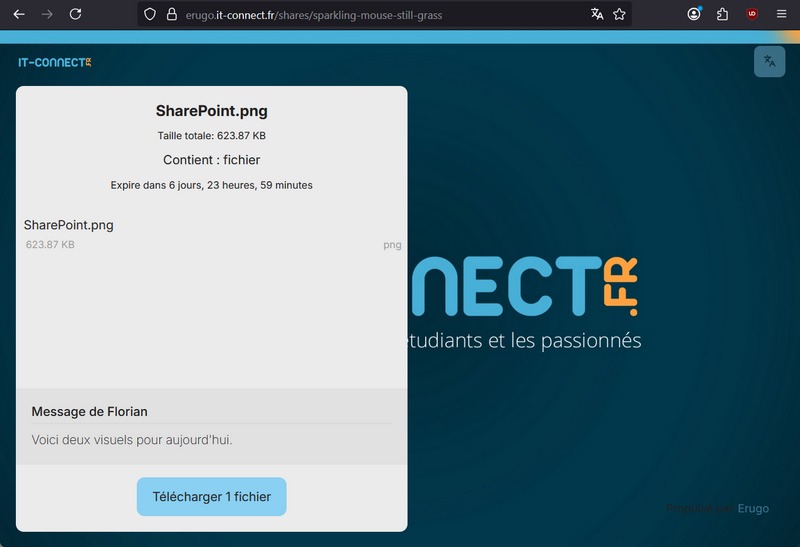800x547 pixels.
Task: Click the expiry countdown text
Action: coord(212,185)
